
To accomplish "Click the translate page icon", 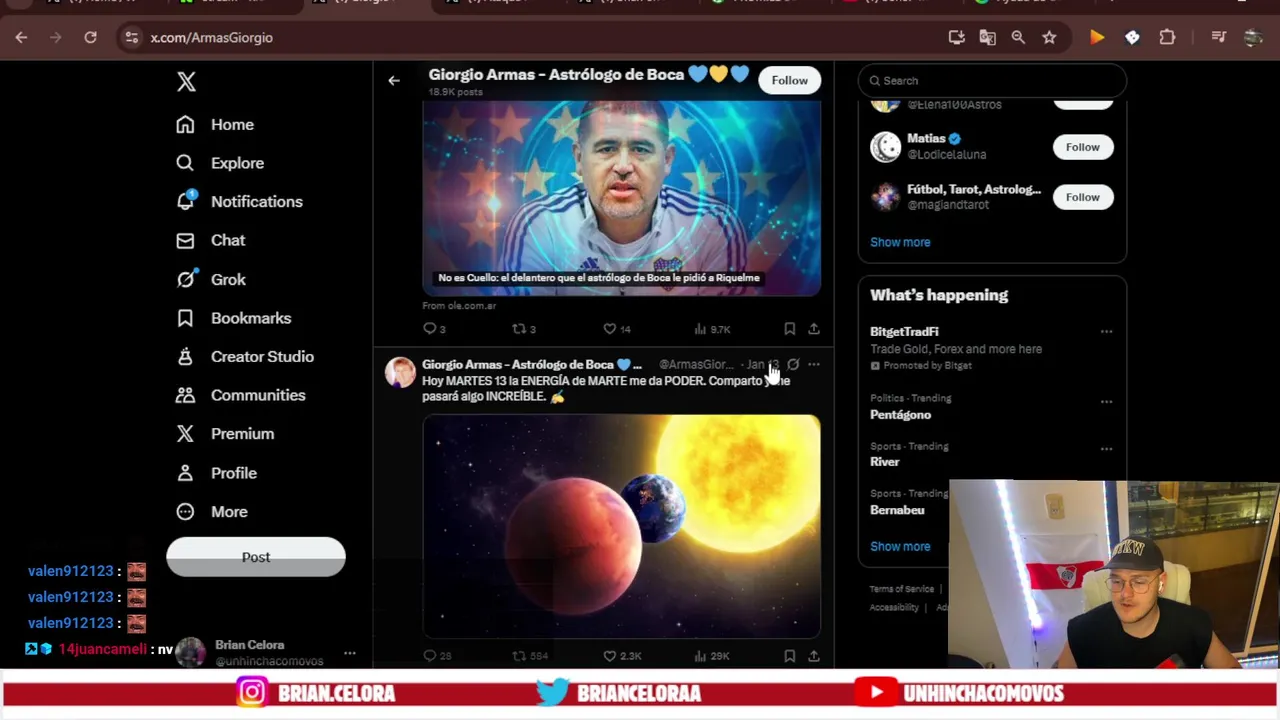I will click(x=987, y=38).
